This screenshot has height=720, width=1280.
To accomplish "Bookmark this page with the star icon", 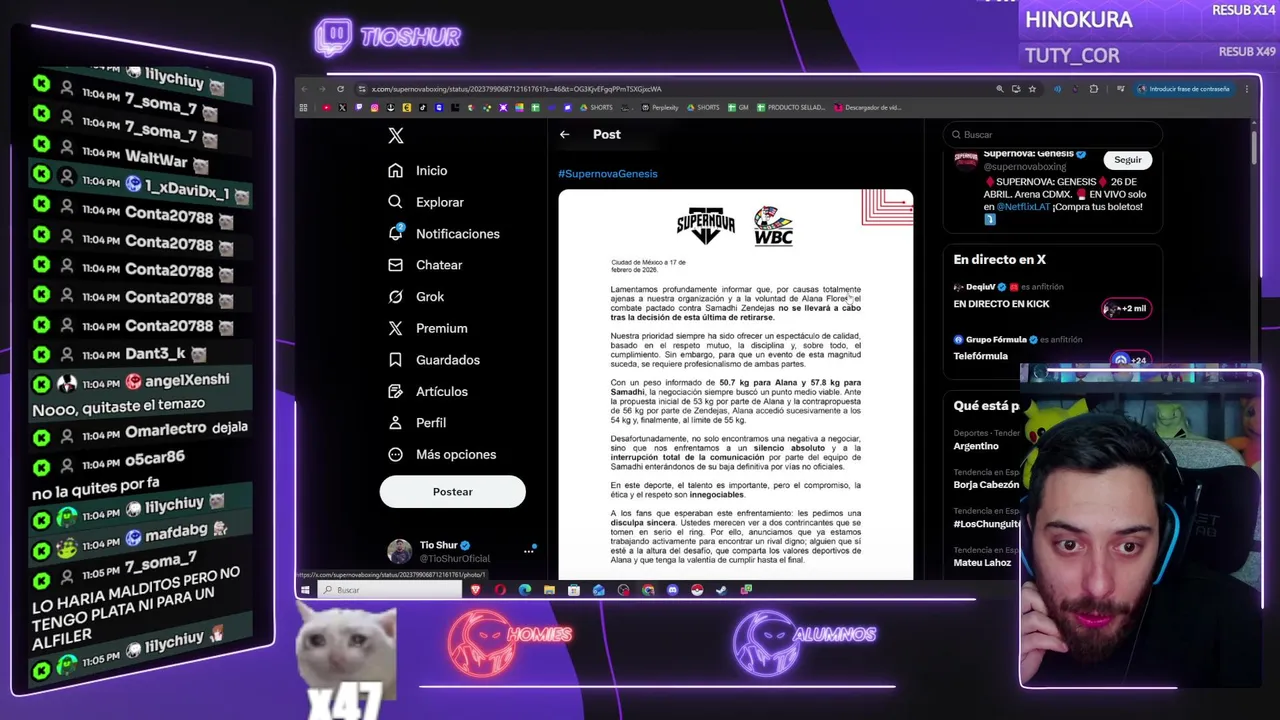I will click(x=1032, y=89).
